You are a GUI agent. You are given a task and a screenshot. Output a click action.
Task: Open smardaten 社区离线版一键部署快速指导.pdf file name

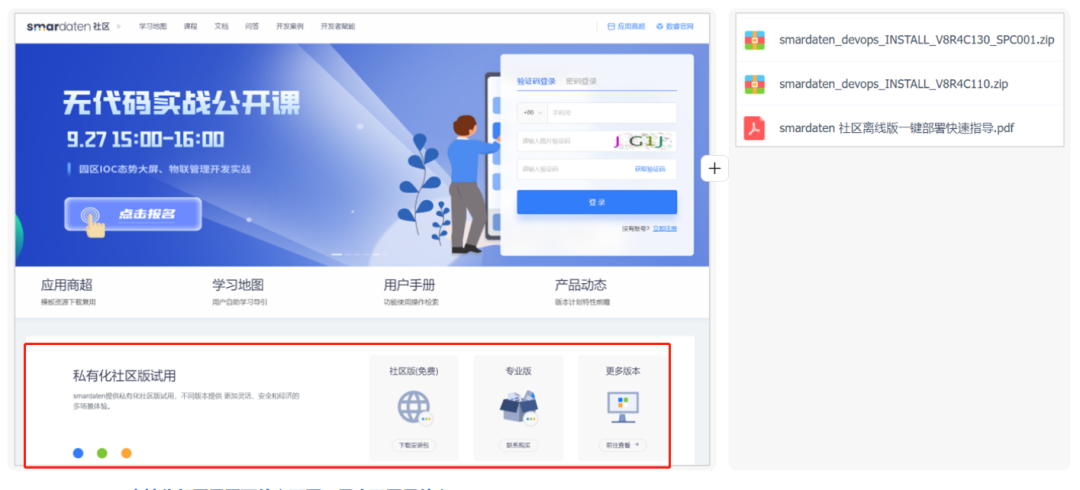pyautogui.click(x=896, y=128)
